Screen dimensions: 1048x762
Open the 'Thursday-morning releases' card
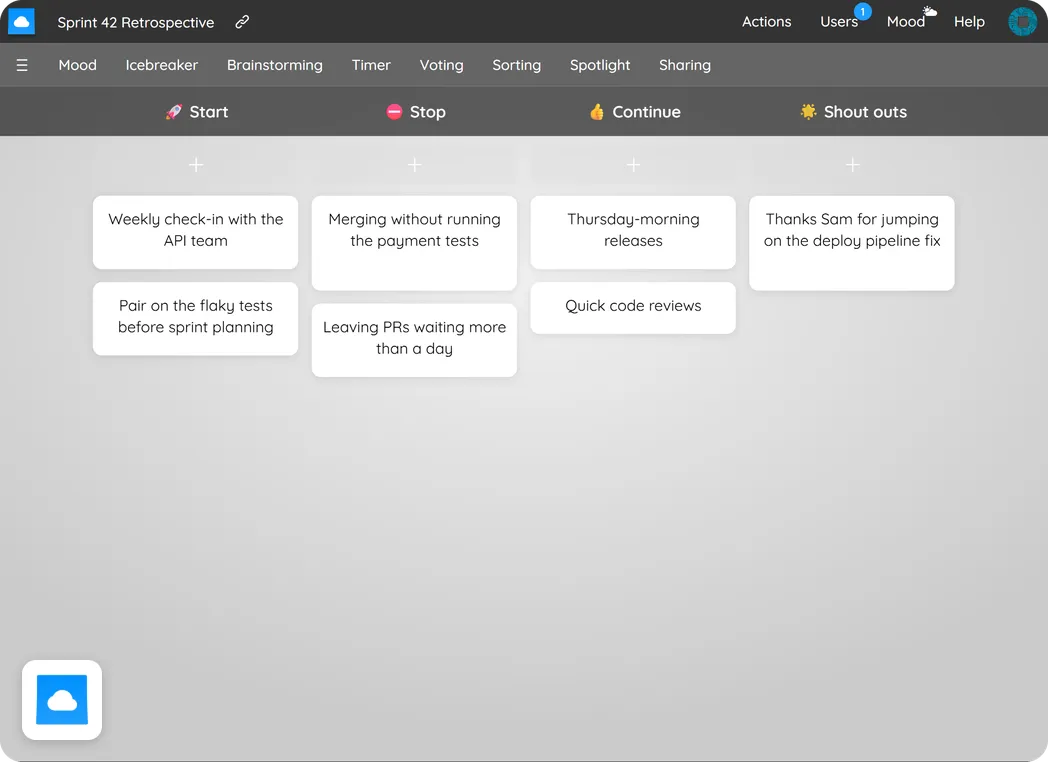[x=634, y=232]
